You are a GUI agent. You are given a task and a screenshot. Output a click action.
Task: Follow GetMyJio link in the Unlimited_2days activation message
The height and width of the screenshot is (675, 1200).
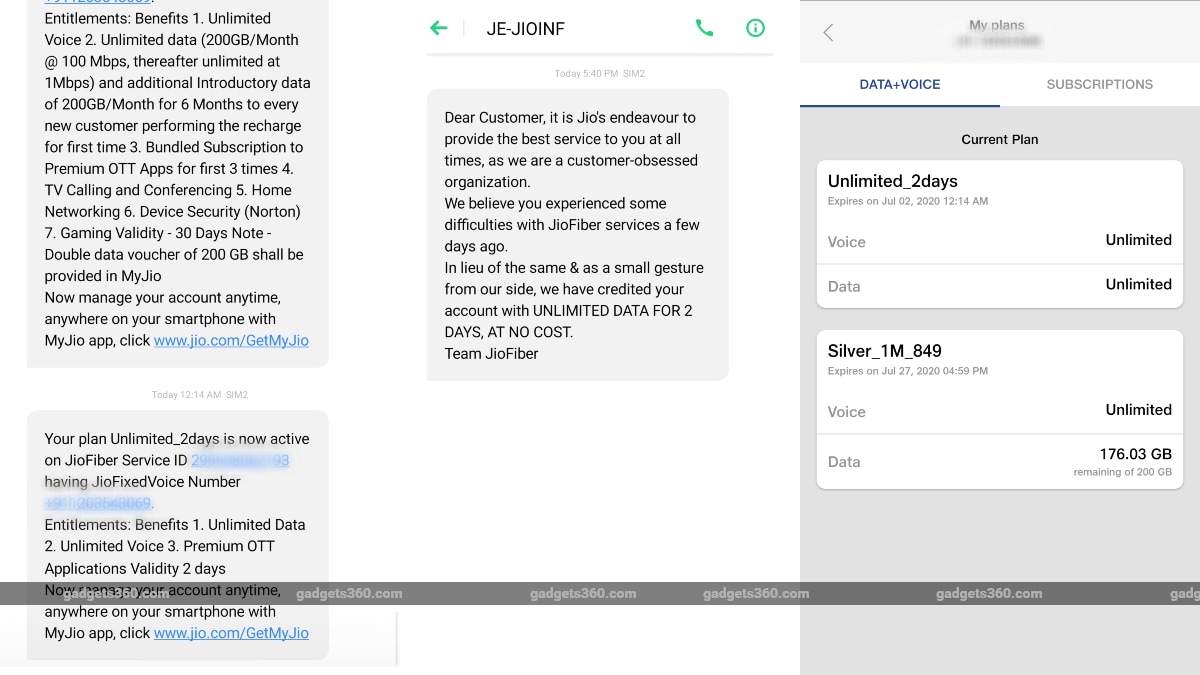[231, 633]
